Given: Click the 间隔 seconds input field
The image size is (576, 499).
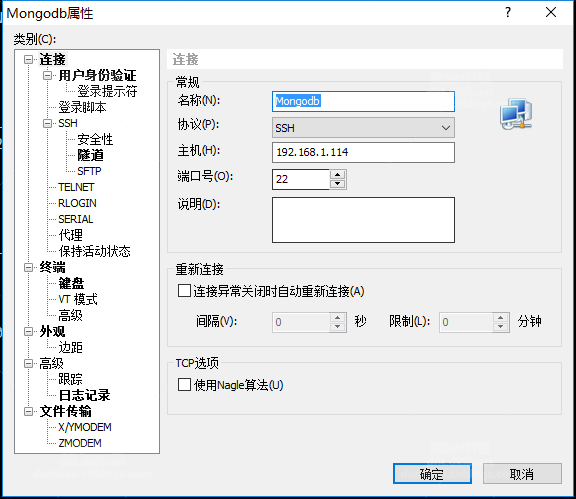Looking at the screenshot, I should [x=301, y=322].
